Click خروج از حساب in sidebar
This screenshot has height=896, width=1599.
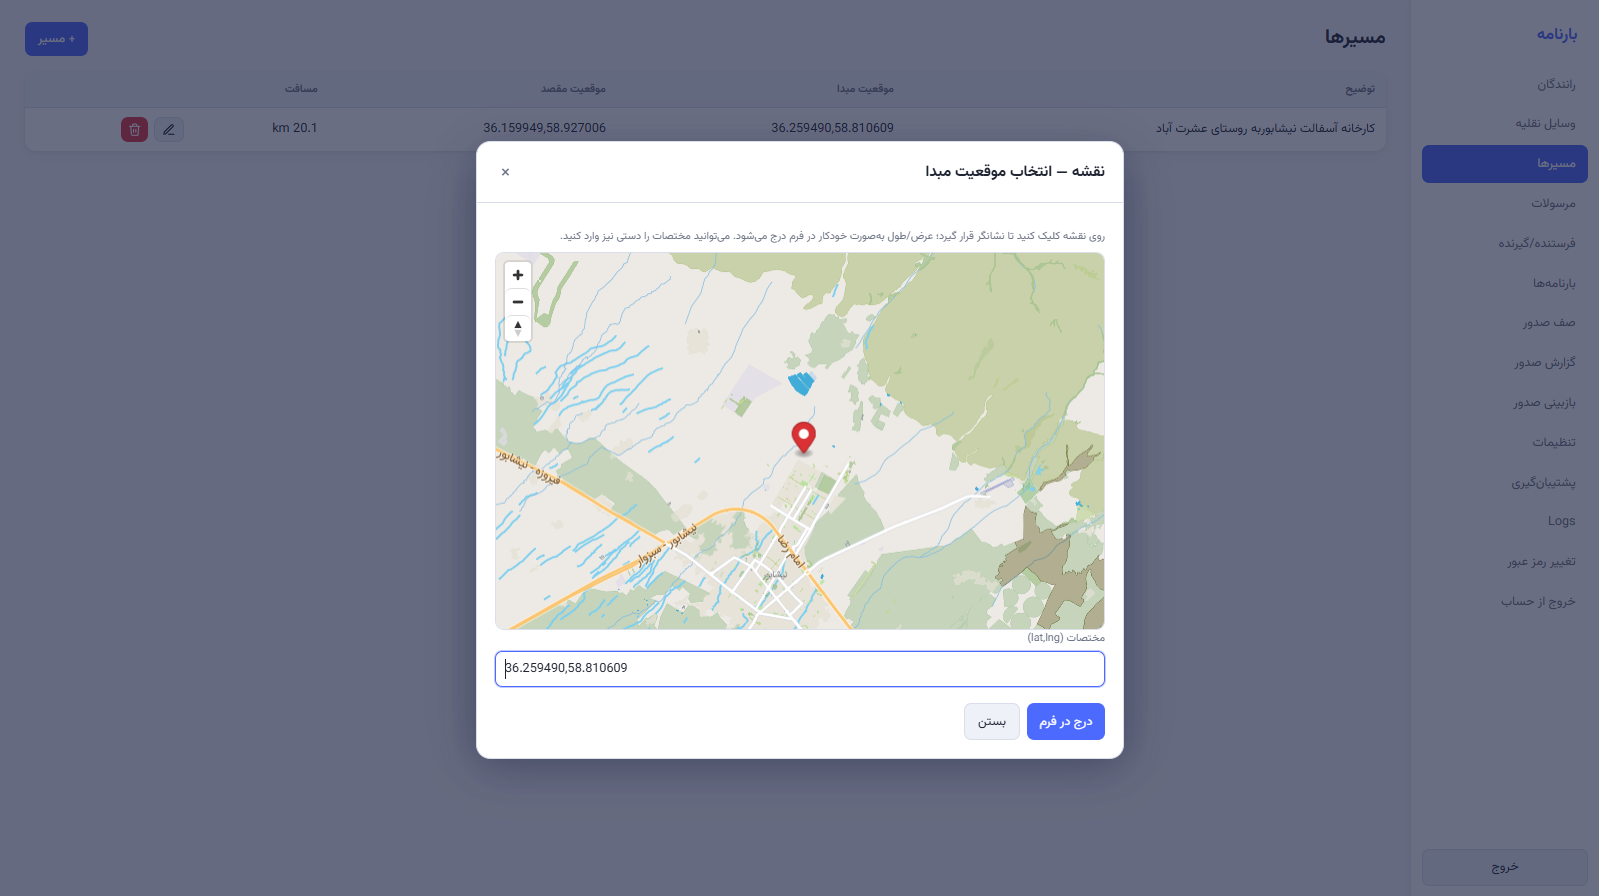point(1505,602)
